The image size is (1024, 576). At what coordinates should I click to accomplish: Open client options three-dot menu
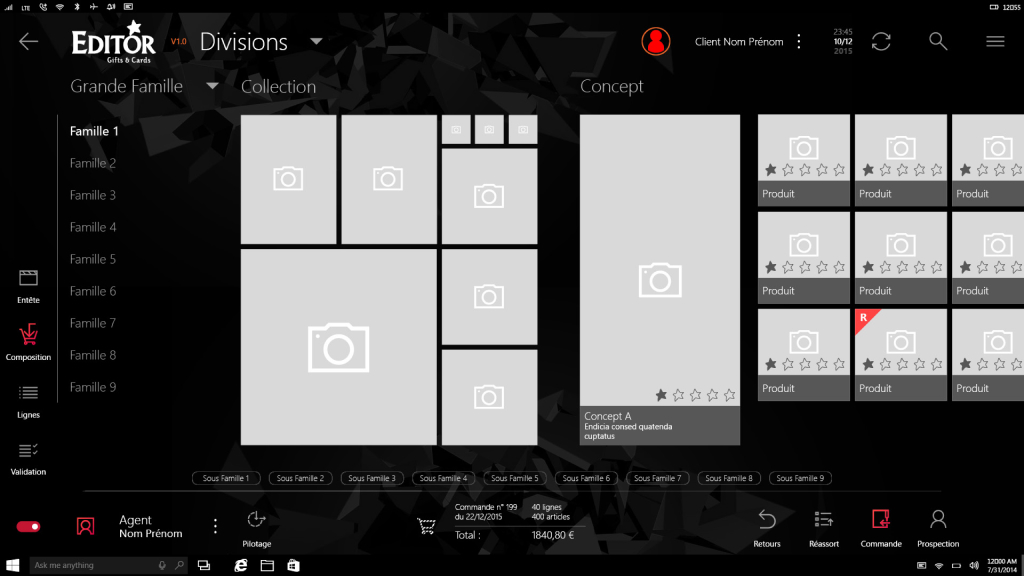pyautogui.click(x=798, y=41)
